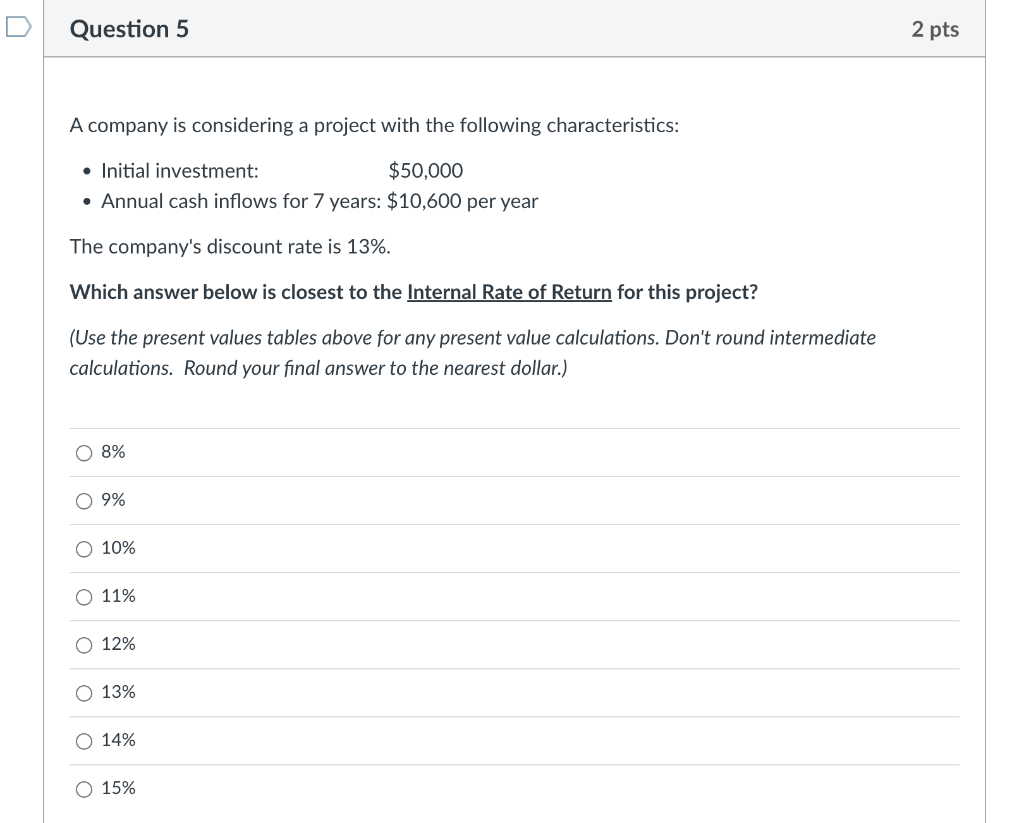The image size is (1024, 823).
Task: Click the $50,000 investment amount
Action: tap(425, 171)
